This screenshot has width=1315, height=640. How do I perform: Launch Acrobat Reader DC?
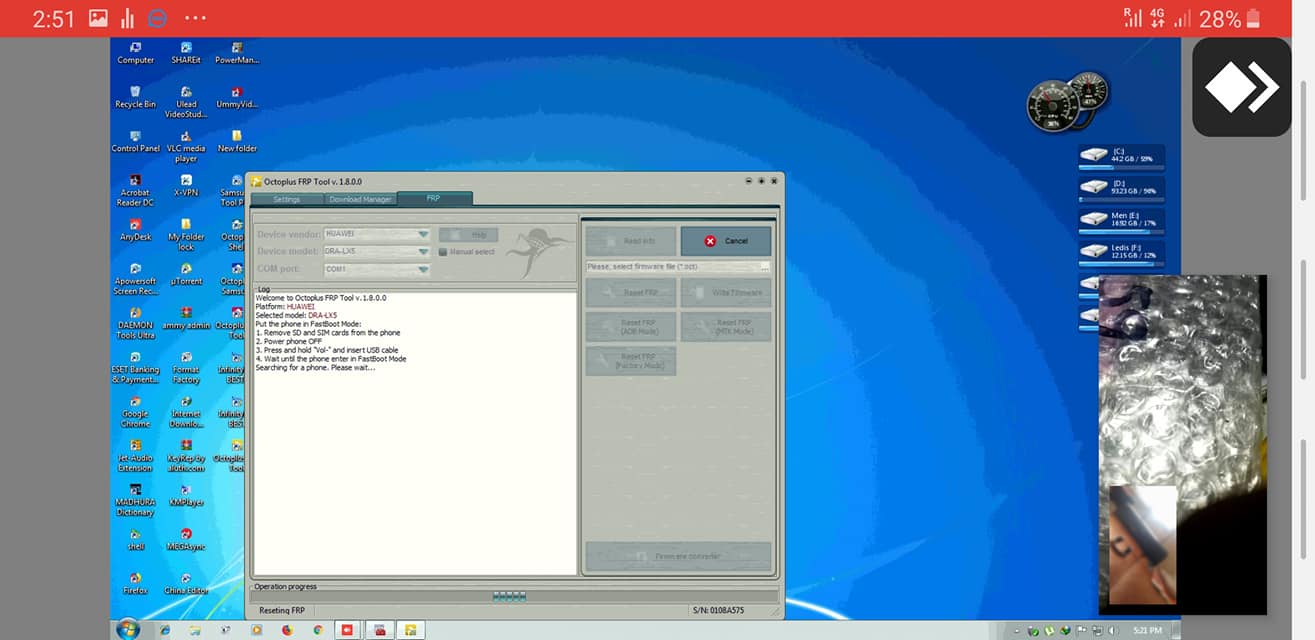click(135, 190)
